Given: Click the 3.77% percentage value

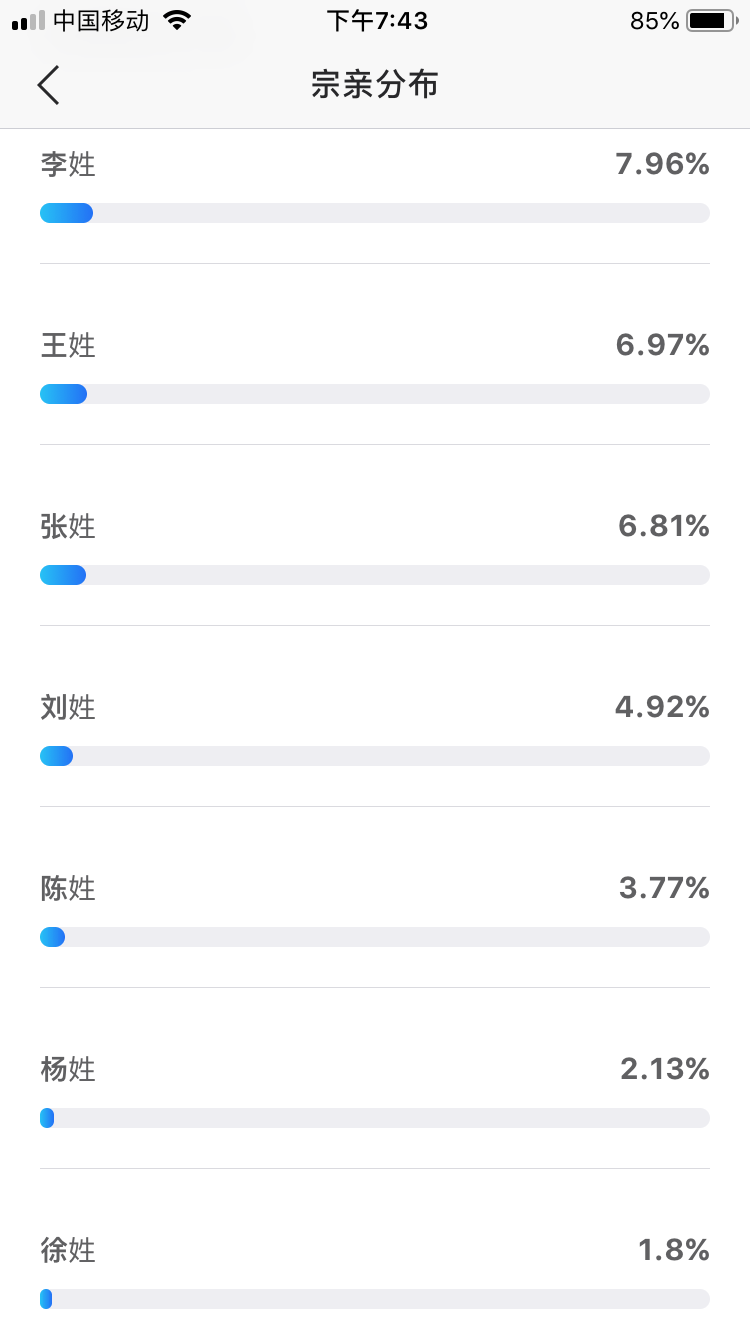Looking at the screenshot, I should tap(664, 888).
